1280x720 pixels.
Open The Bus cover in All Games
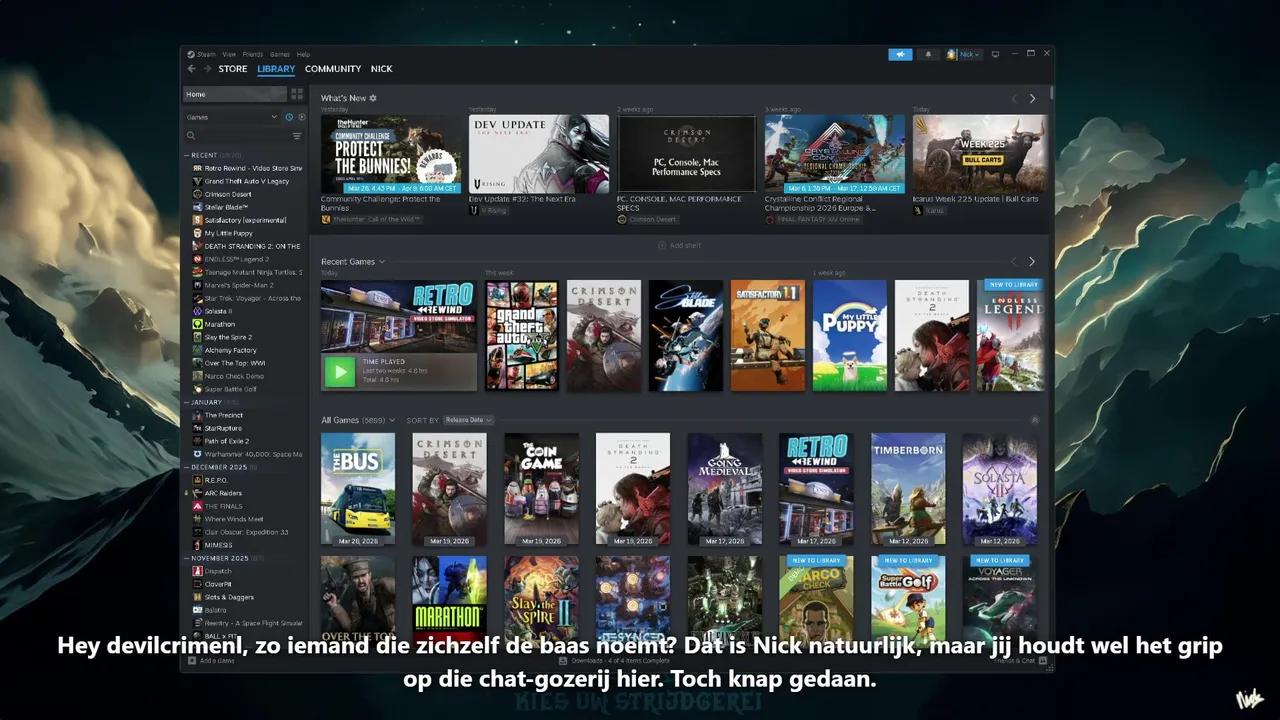click(x=358, y=489)
